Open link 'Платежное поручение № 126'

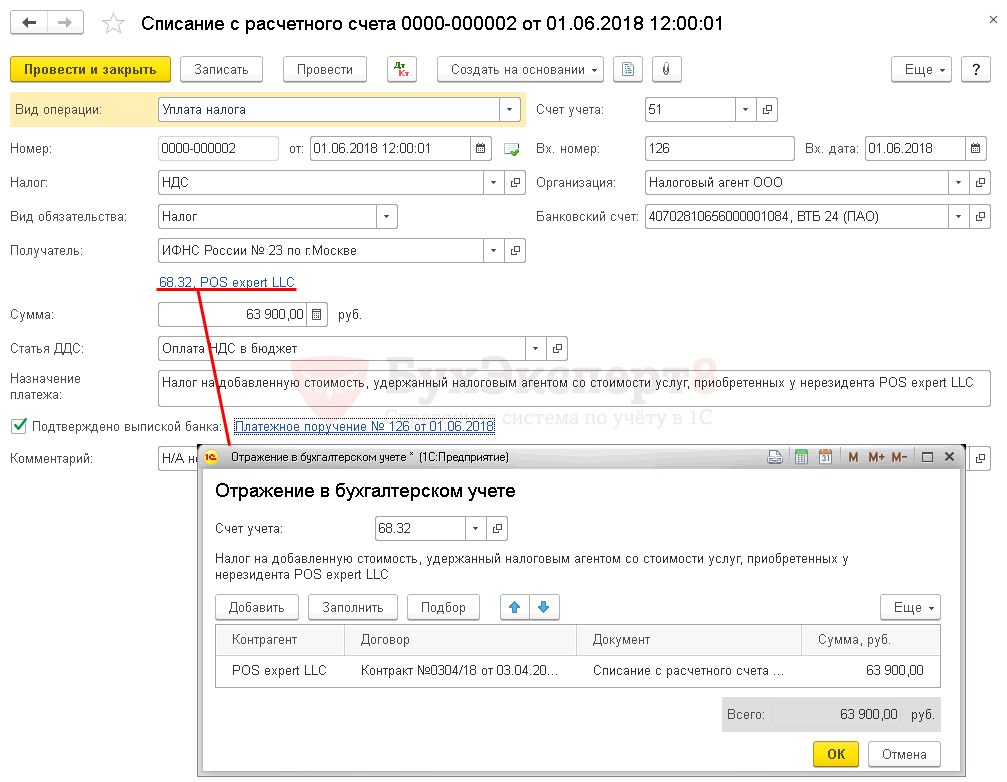coord(364,427)
